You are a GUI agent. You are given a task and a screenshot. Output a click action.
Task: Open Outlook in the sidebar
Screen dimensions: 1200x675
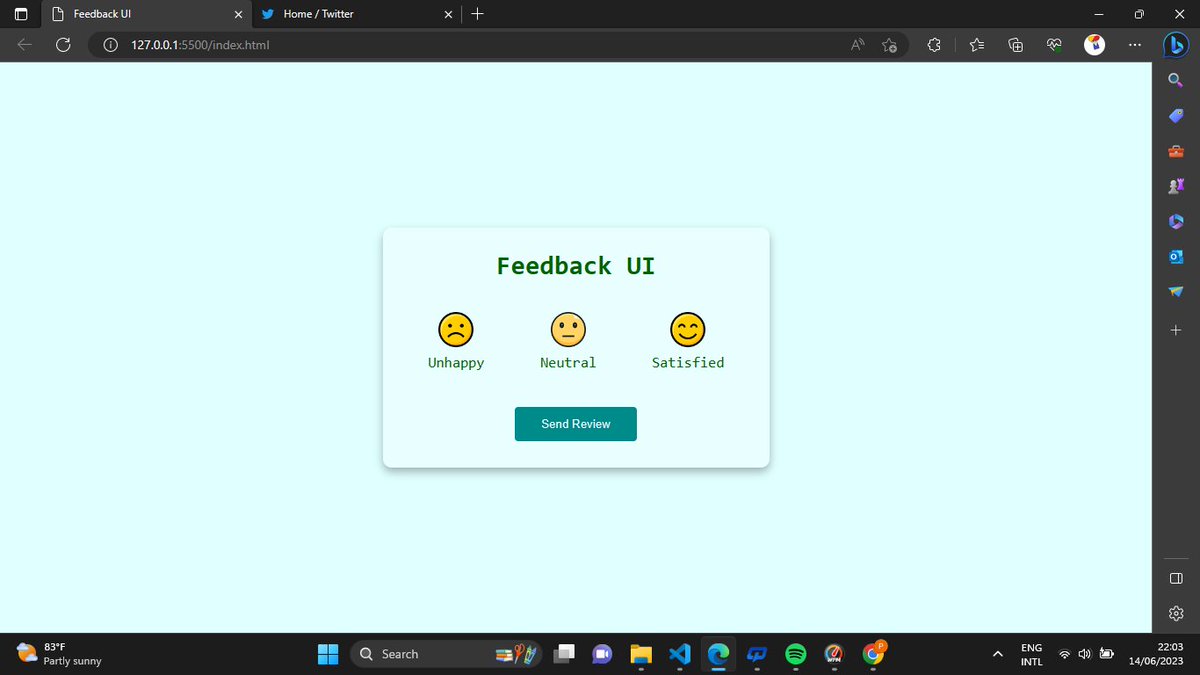(1176, 256)
